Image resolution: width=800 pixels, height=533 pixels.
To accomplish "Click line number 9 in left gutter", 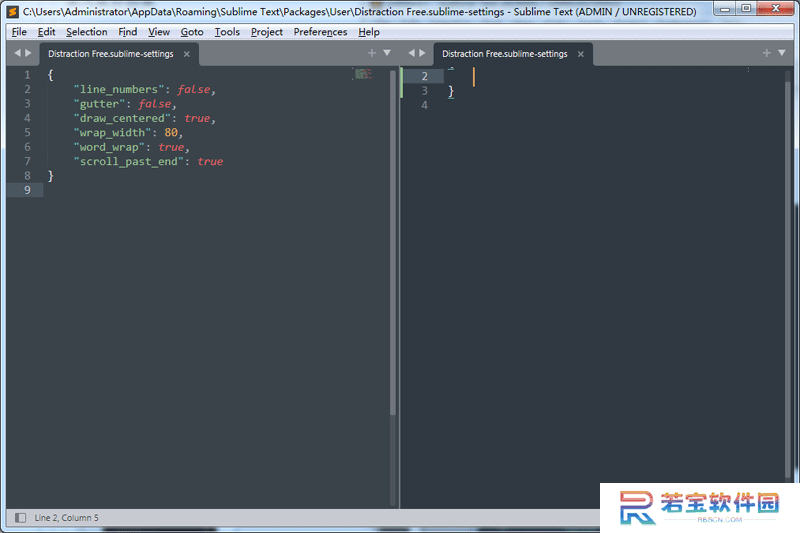I will tap(27, 190).
